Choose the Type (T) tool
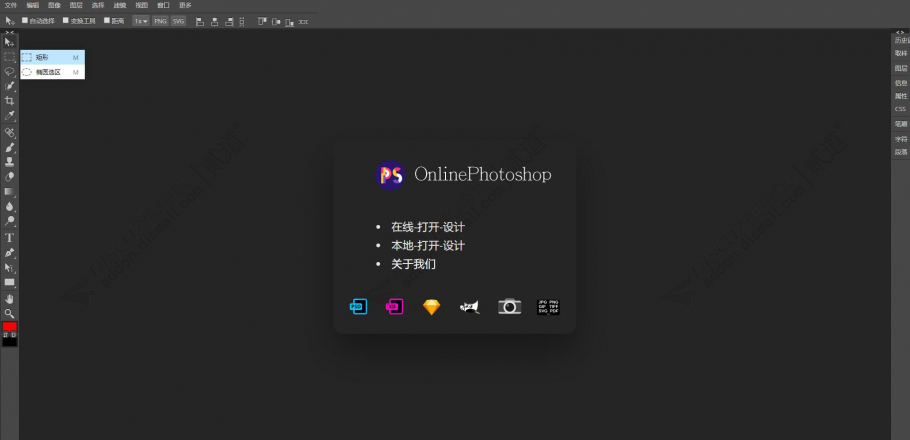910x440 pixels. 10,238
